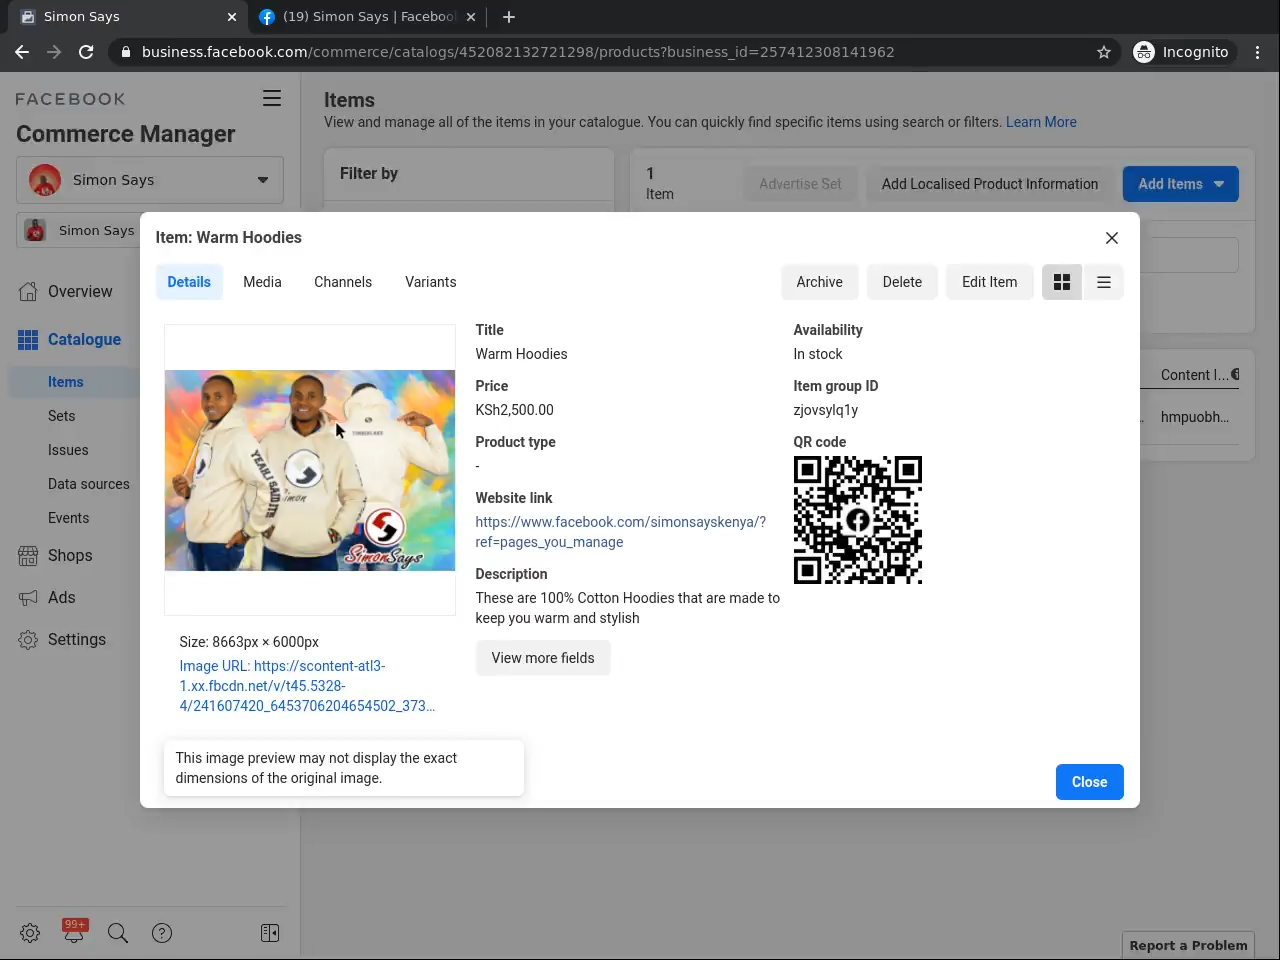The width and height of the screenshot is (1280, 960).
Task: Close the Warm Hoodies item dialog via X
Action: [x=1111, y=238]
